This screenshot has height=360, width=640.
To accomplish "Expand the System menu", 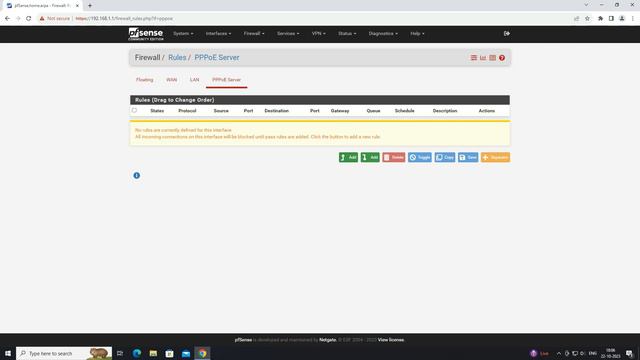I will coord(183,33).
